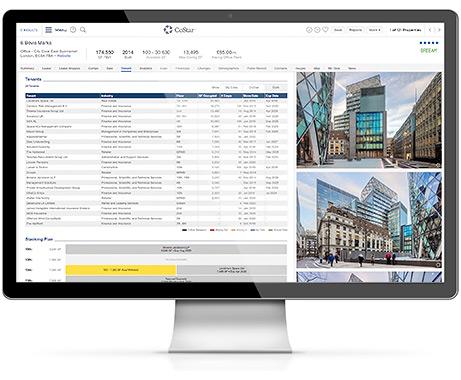The width and height of the screenshot is (461, 380).
Task: Click first circular icon beside heart
Action: click(309, 30)
